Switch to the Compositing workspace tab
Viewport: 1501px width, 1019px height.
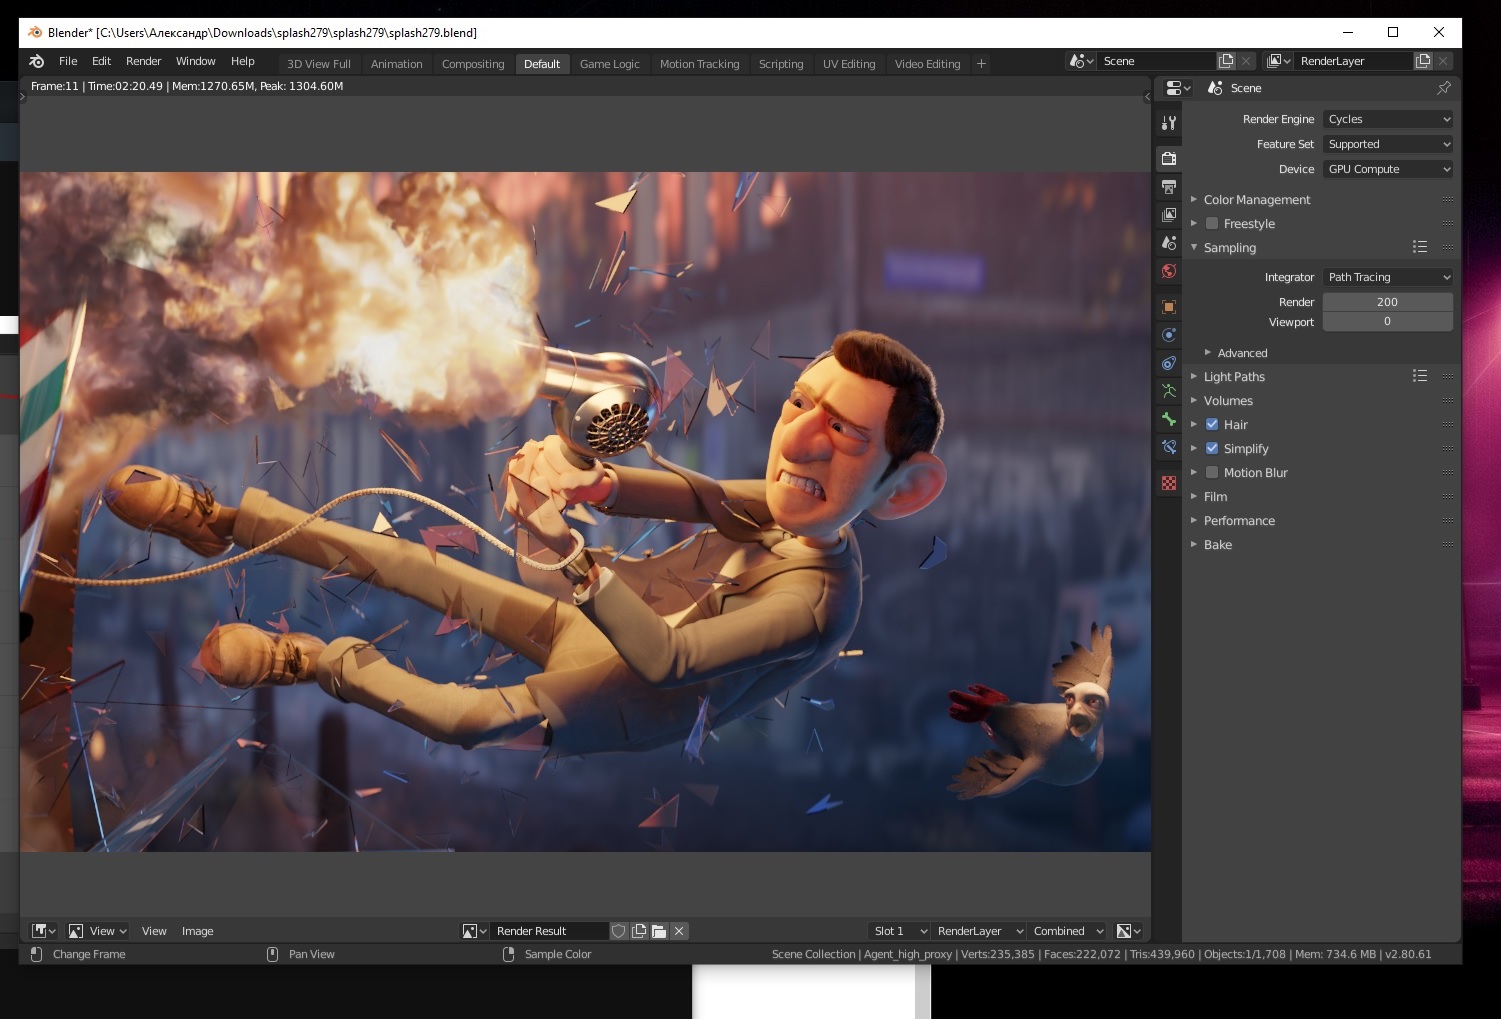[473, 64]
